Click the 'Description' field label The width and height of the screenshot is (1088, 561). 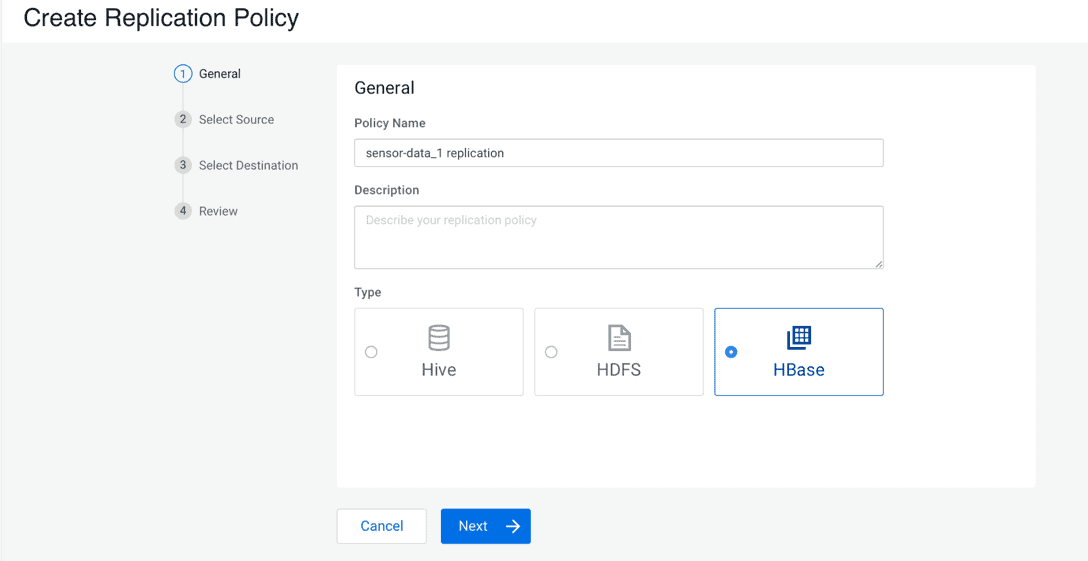coord(386,190)
